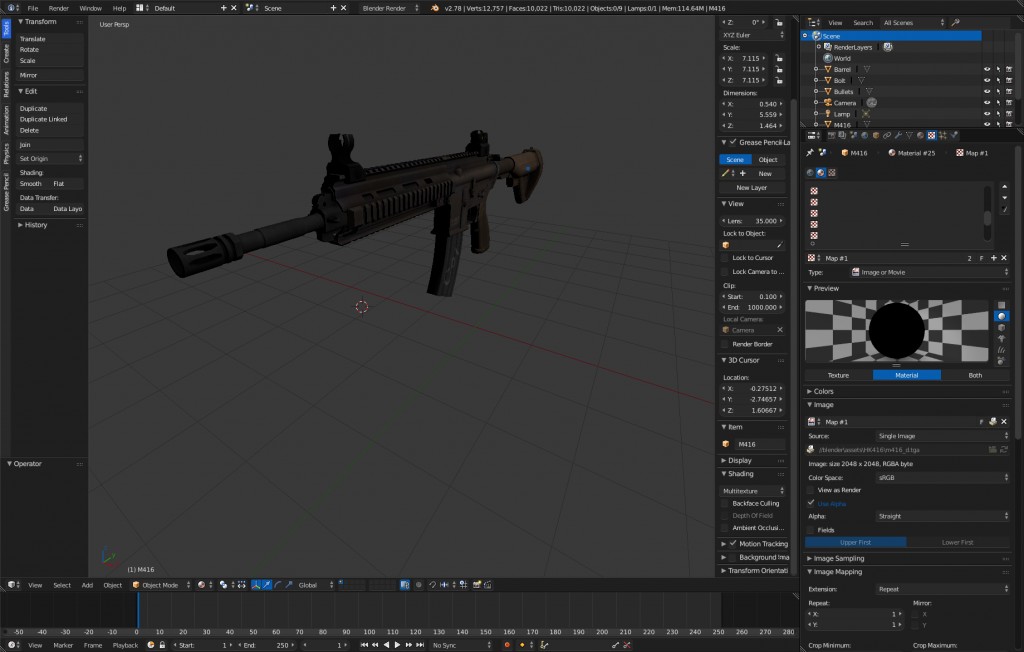Screen dimensions: 1024x652
Task: Open the Modifiers tab (wrench icon)
Action: pos(898,135)
